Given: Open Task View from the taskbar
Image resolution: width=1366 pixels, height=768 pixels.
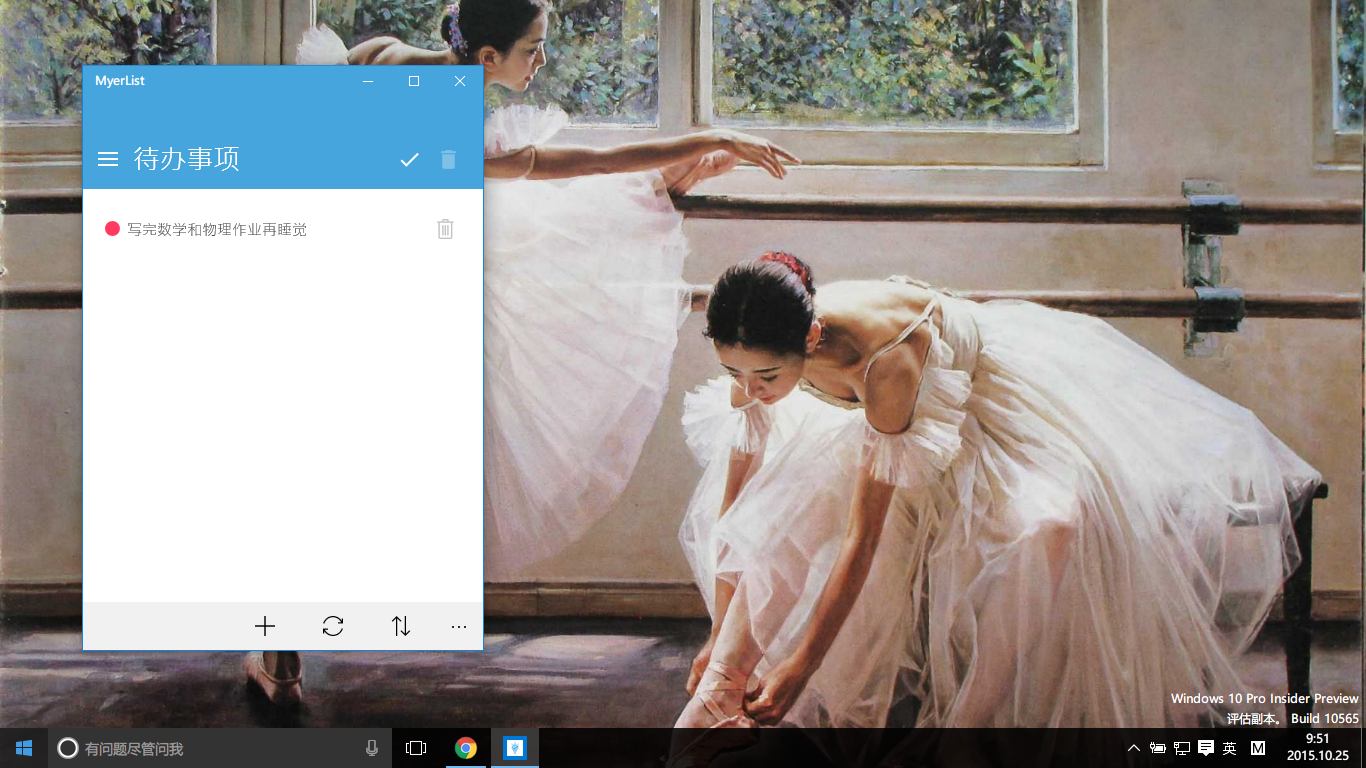Looking at the screenshot, I should pyautogui.click(x=416, y=748).
